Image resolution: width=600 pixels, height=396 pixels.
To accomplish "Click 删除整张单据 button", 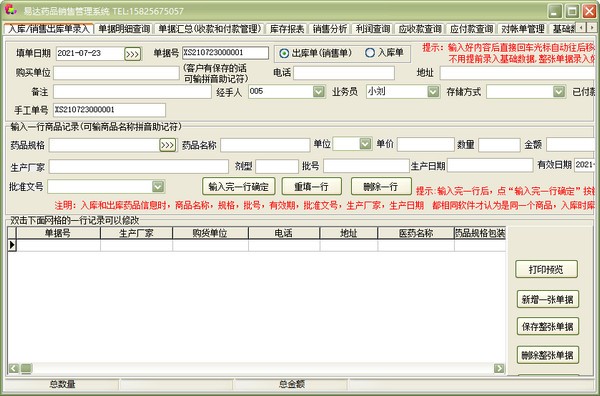I will [x=547, y=355].
